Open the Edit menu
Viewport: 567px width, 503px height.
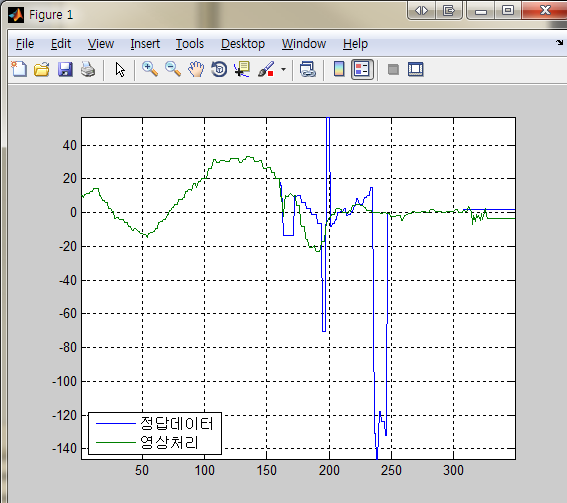click(61, 44)
